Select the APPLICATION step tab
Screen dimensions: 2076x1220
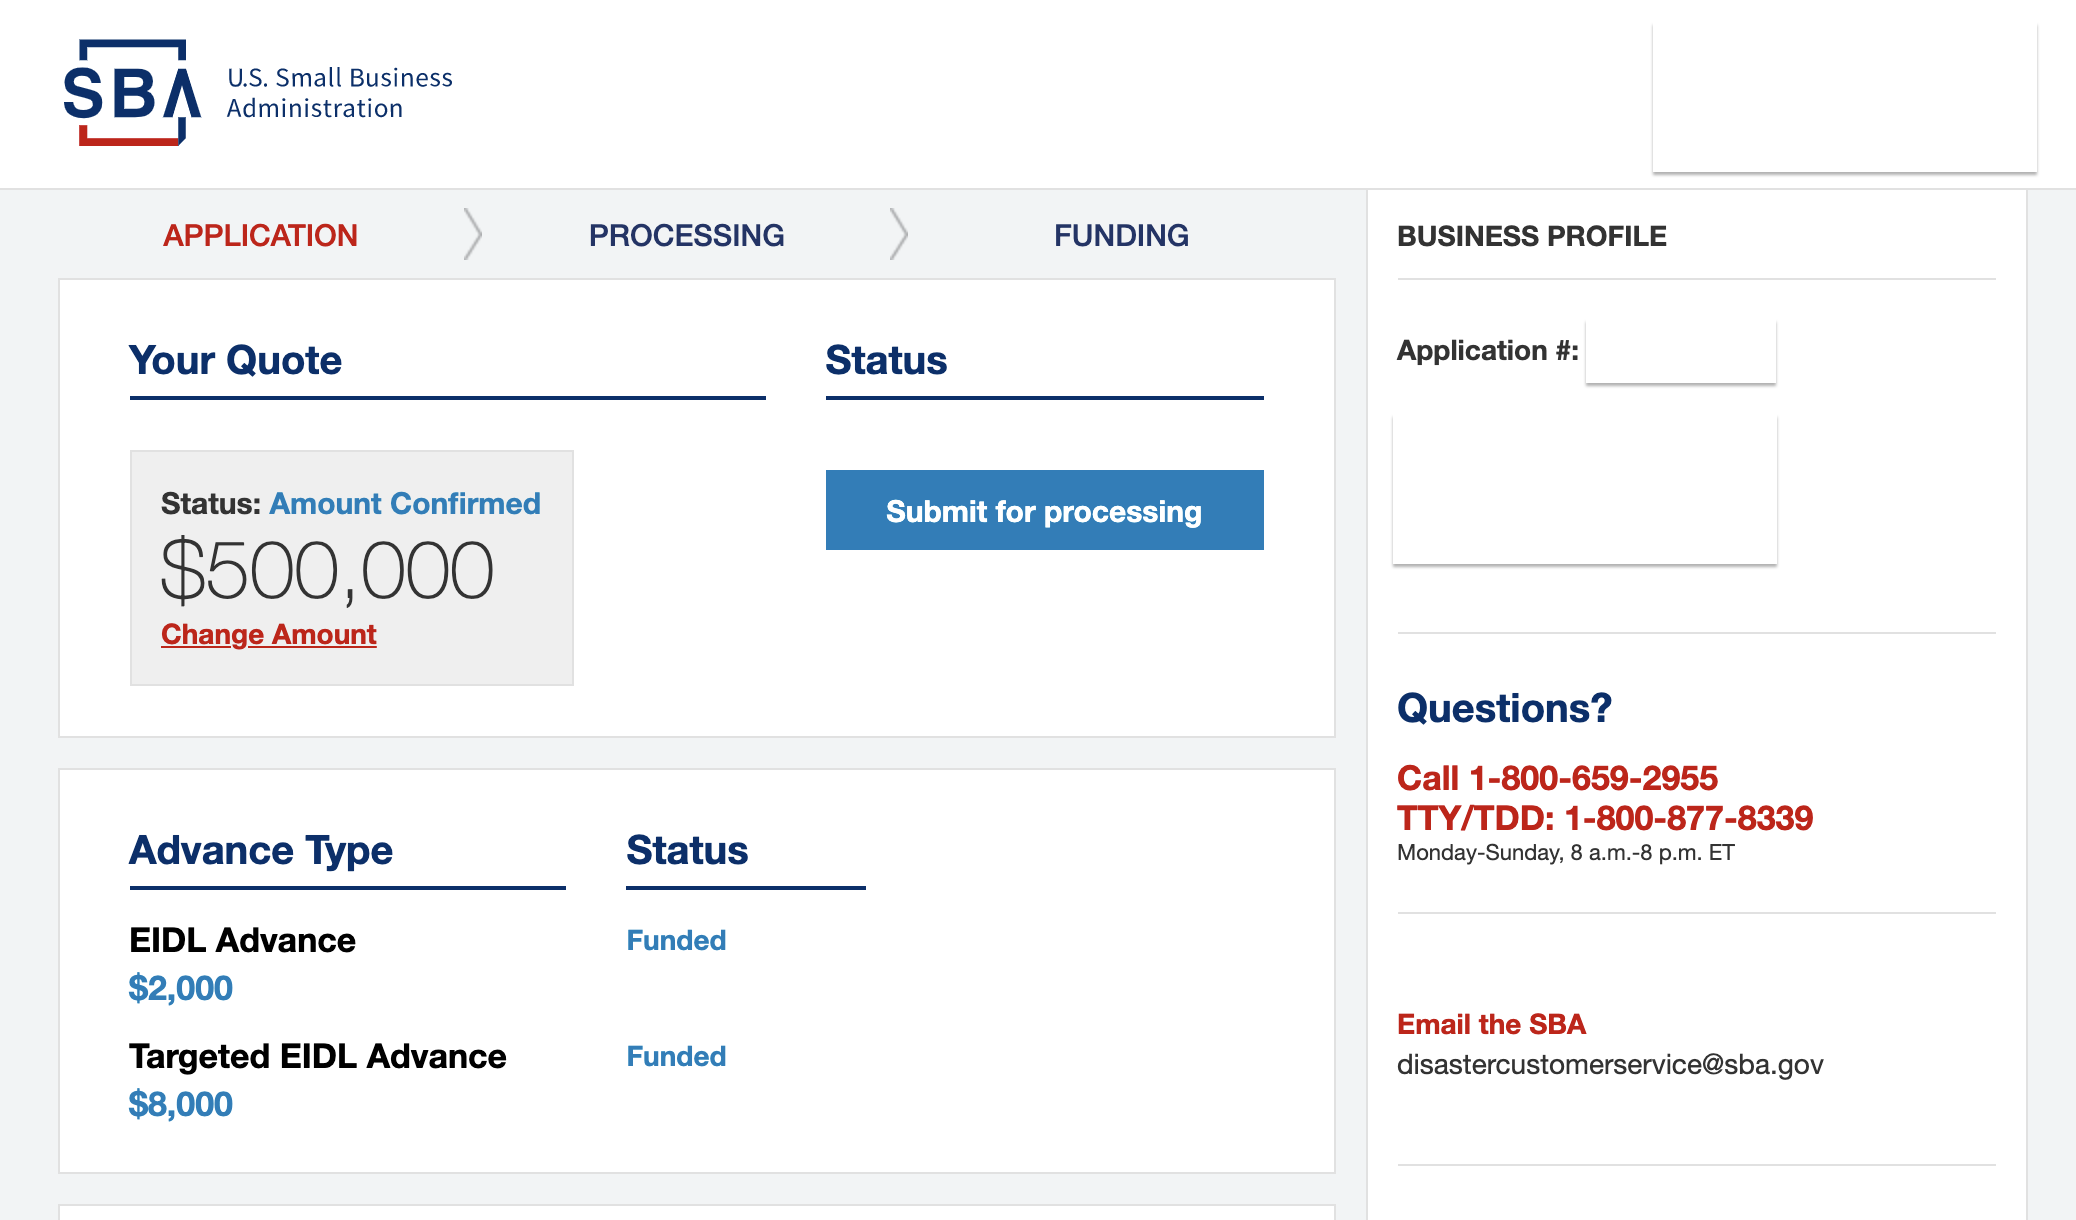[x=260, y=235]
